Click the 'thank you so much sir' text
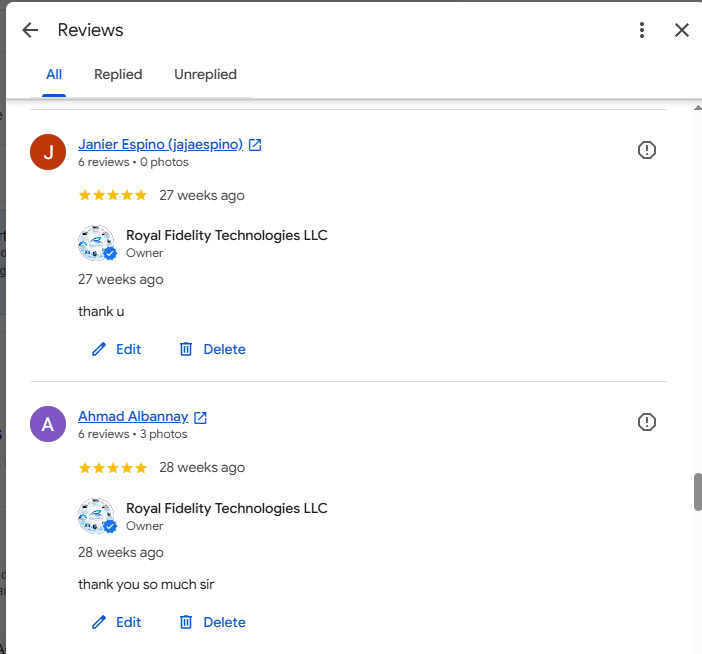The image size is (702, 654). click(146, 584)
